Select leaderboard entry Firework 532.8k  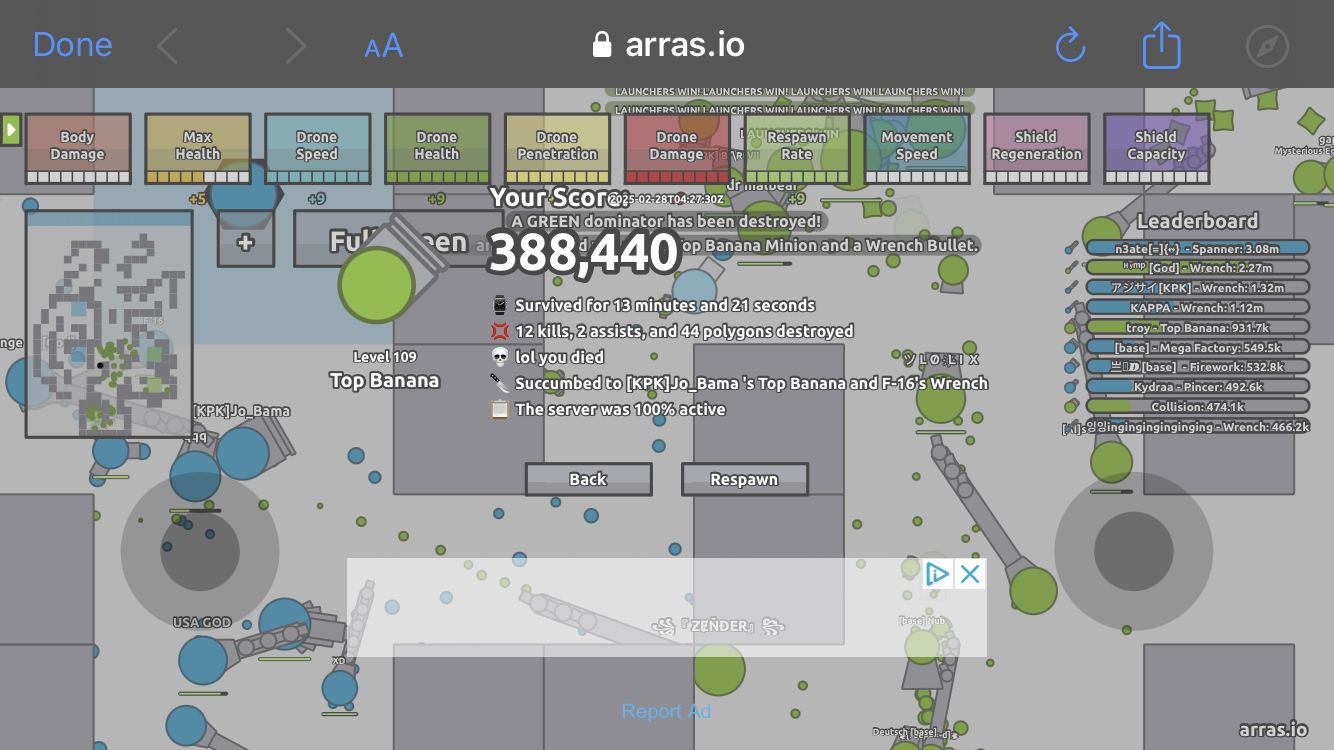point(1197,367)
